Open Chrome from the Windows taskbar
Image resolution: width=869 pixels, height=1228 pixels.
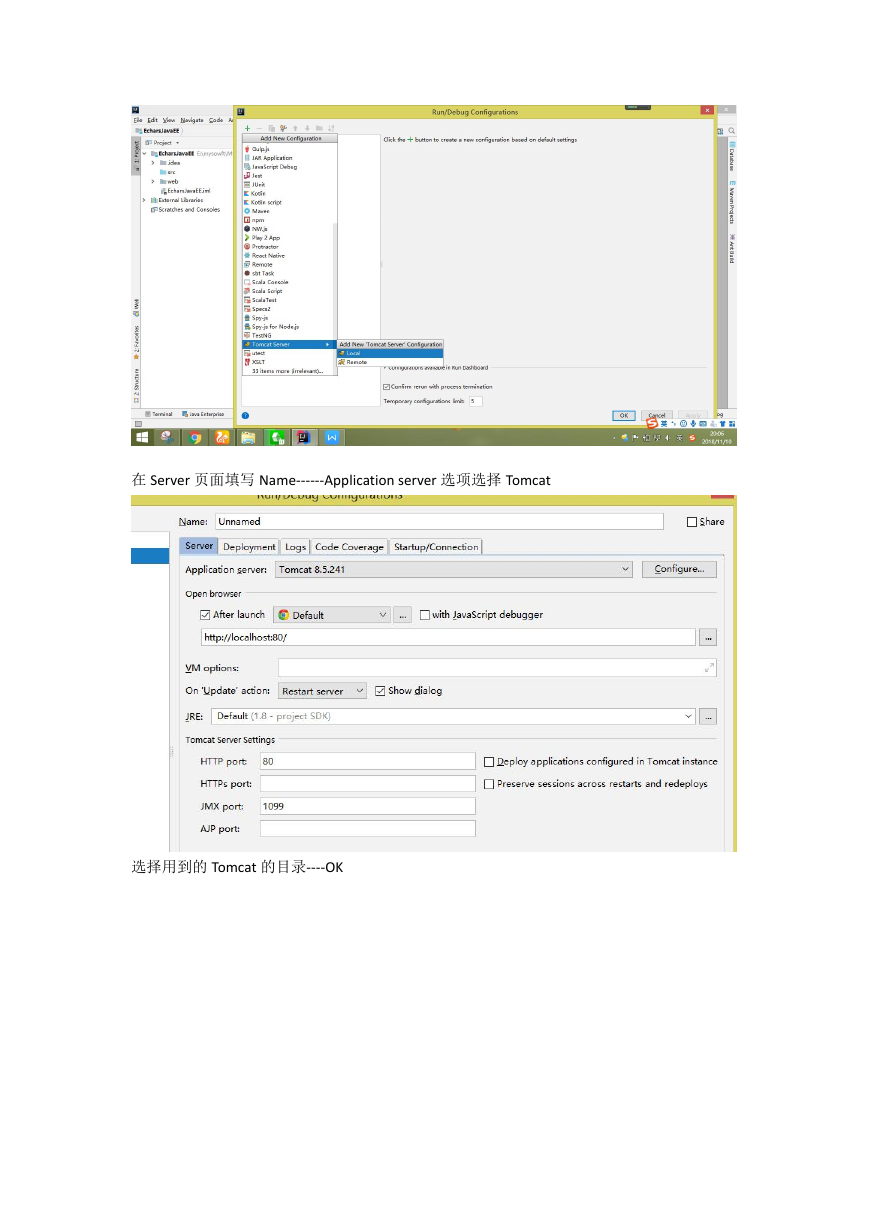pos(195,437)
